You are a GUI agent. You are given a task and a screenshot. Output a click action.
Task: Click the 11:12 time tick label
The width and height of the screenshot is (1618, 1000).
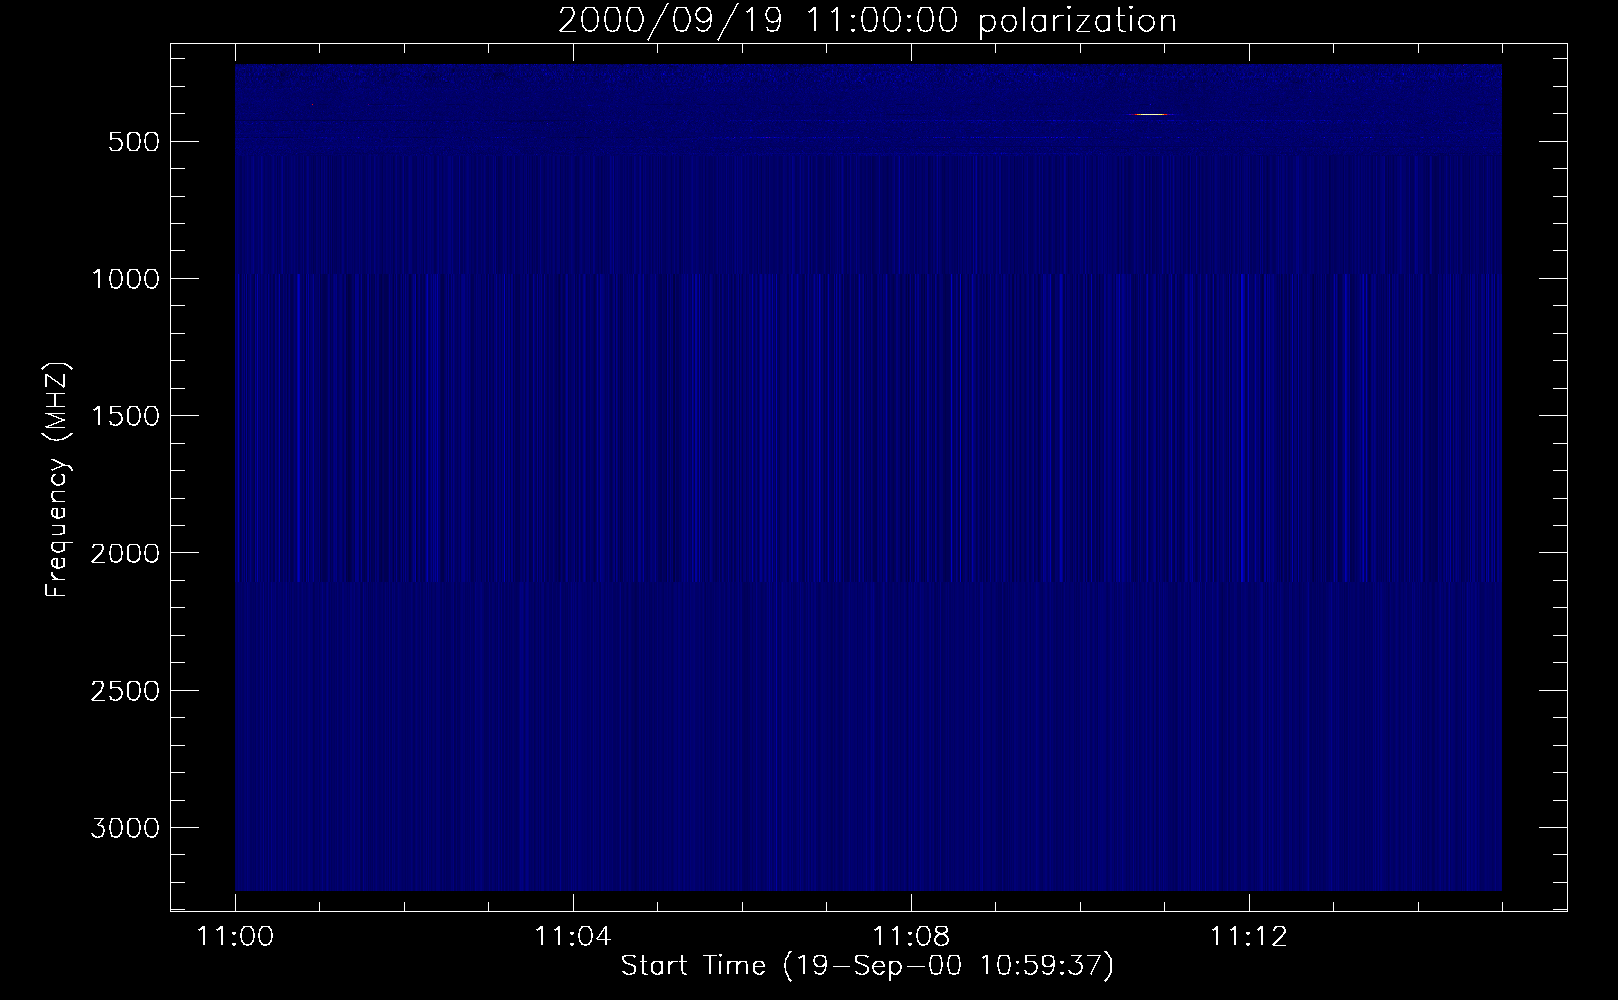coord(1248,937)
